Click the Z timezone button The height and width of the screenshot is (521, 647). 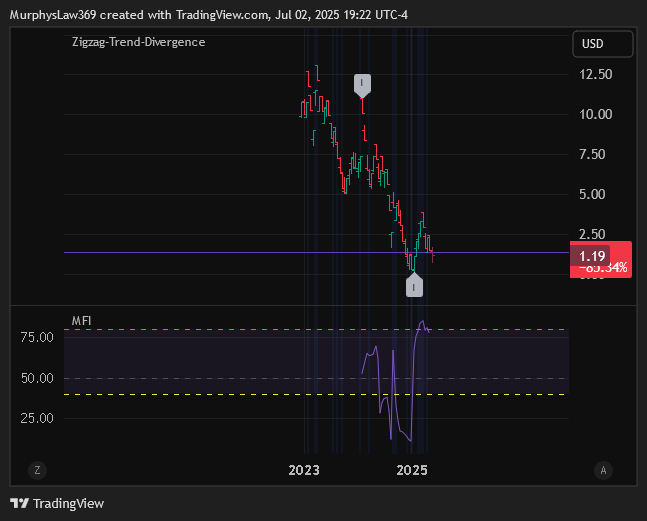click(x=37, y=470)
